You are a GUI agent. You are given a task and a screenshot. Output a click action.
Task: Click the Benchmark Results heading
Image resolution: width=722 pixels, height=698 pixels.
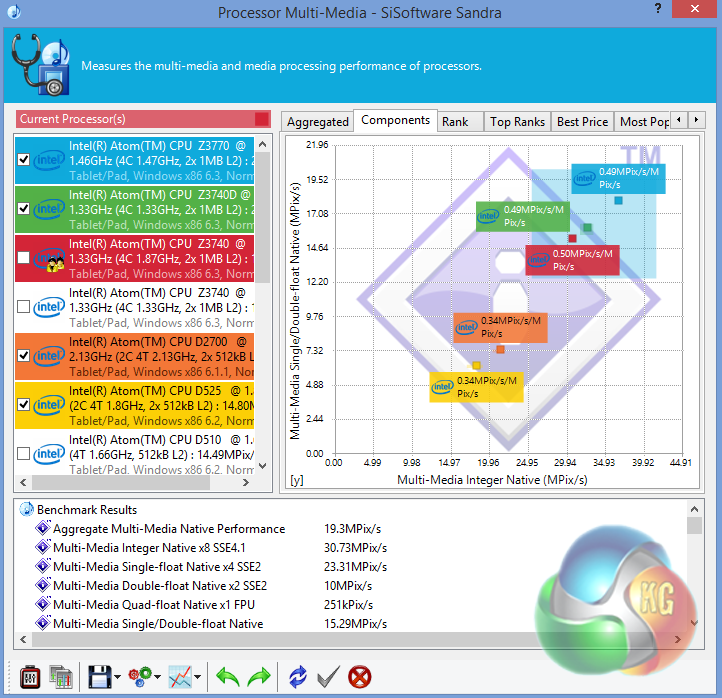point(87,510)
